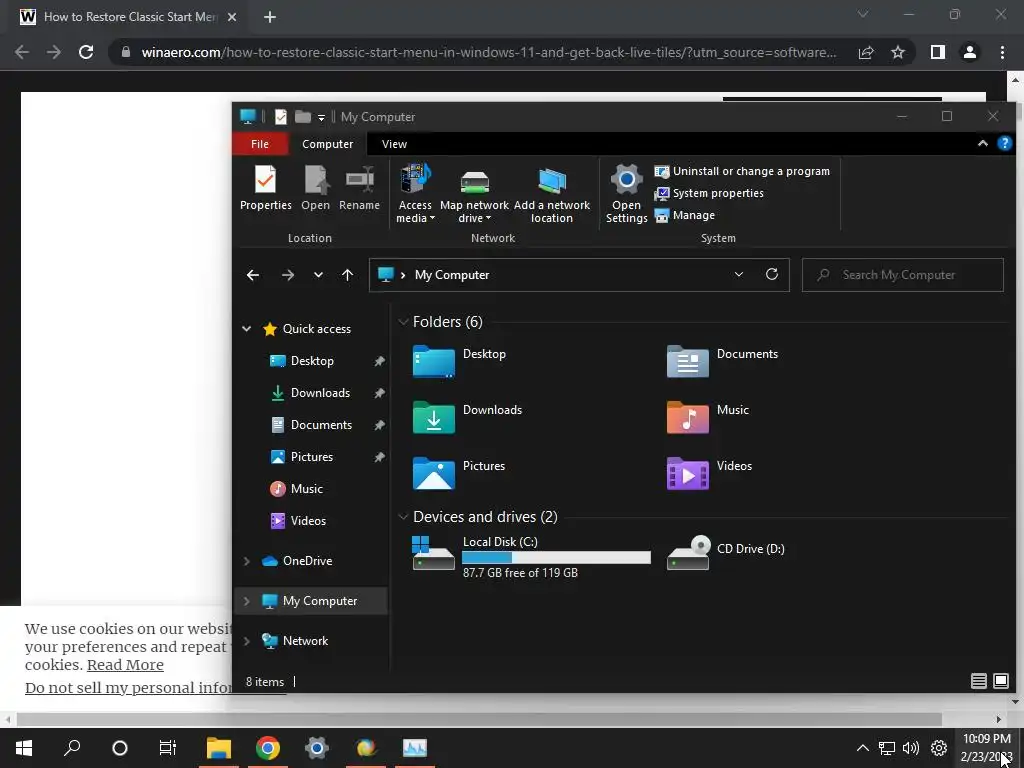The image size is (1024, 768).
Task: Open the recent locations dropdown arrow
Action: click(318, 275)
